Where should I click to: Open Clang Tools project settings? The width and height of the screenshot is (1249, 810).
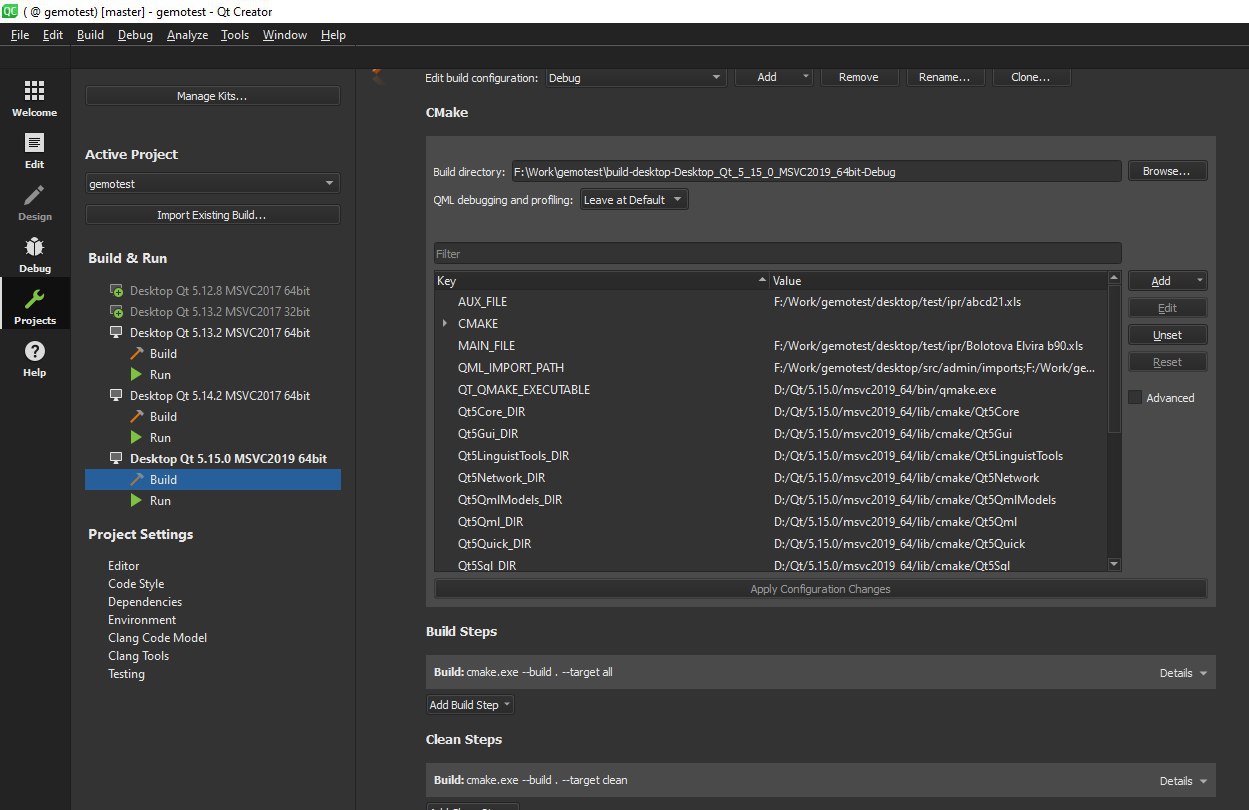coord(138,656)
